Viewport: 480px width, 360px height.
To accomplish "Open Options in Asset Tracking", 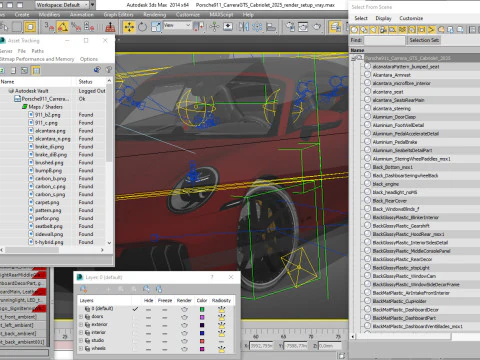I will (89, 59).
